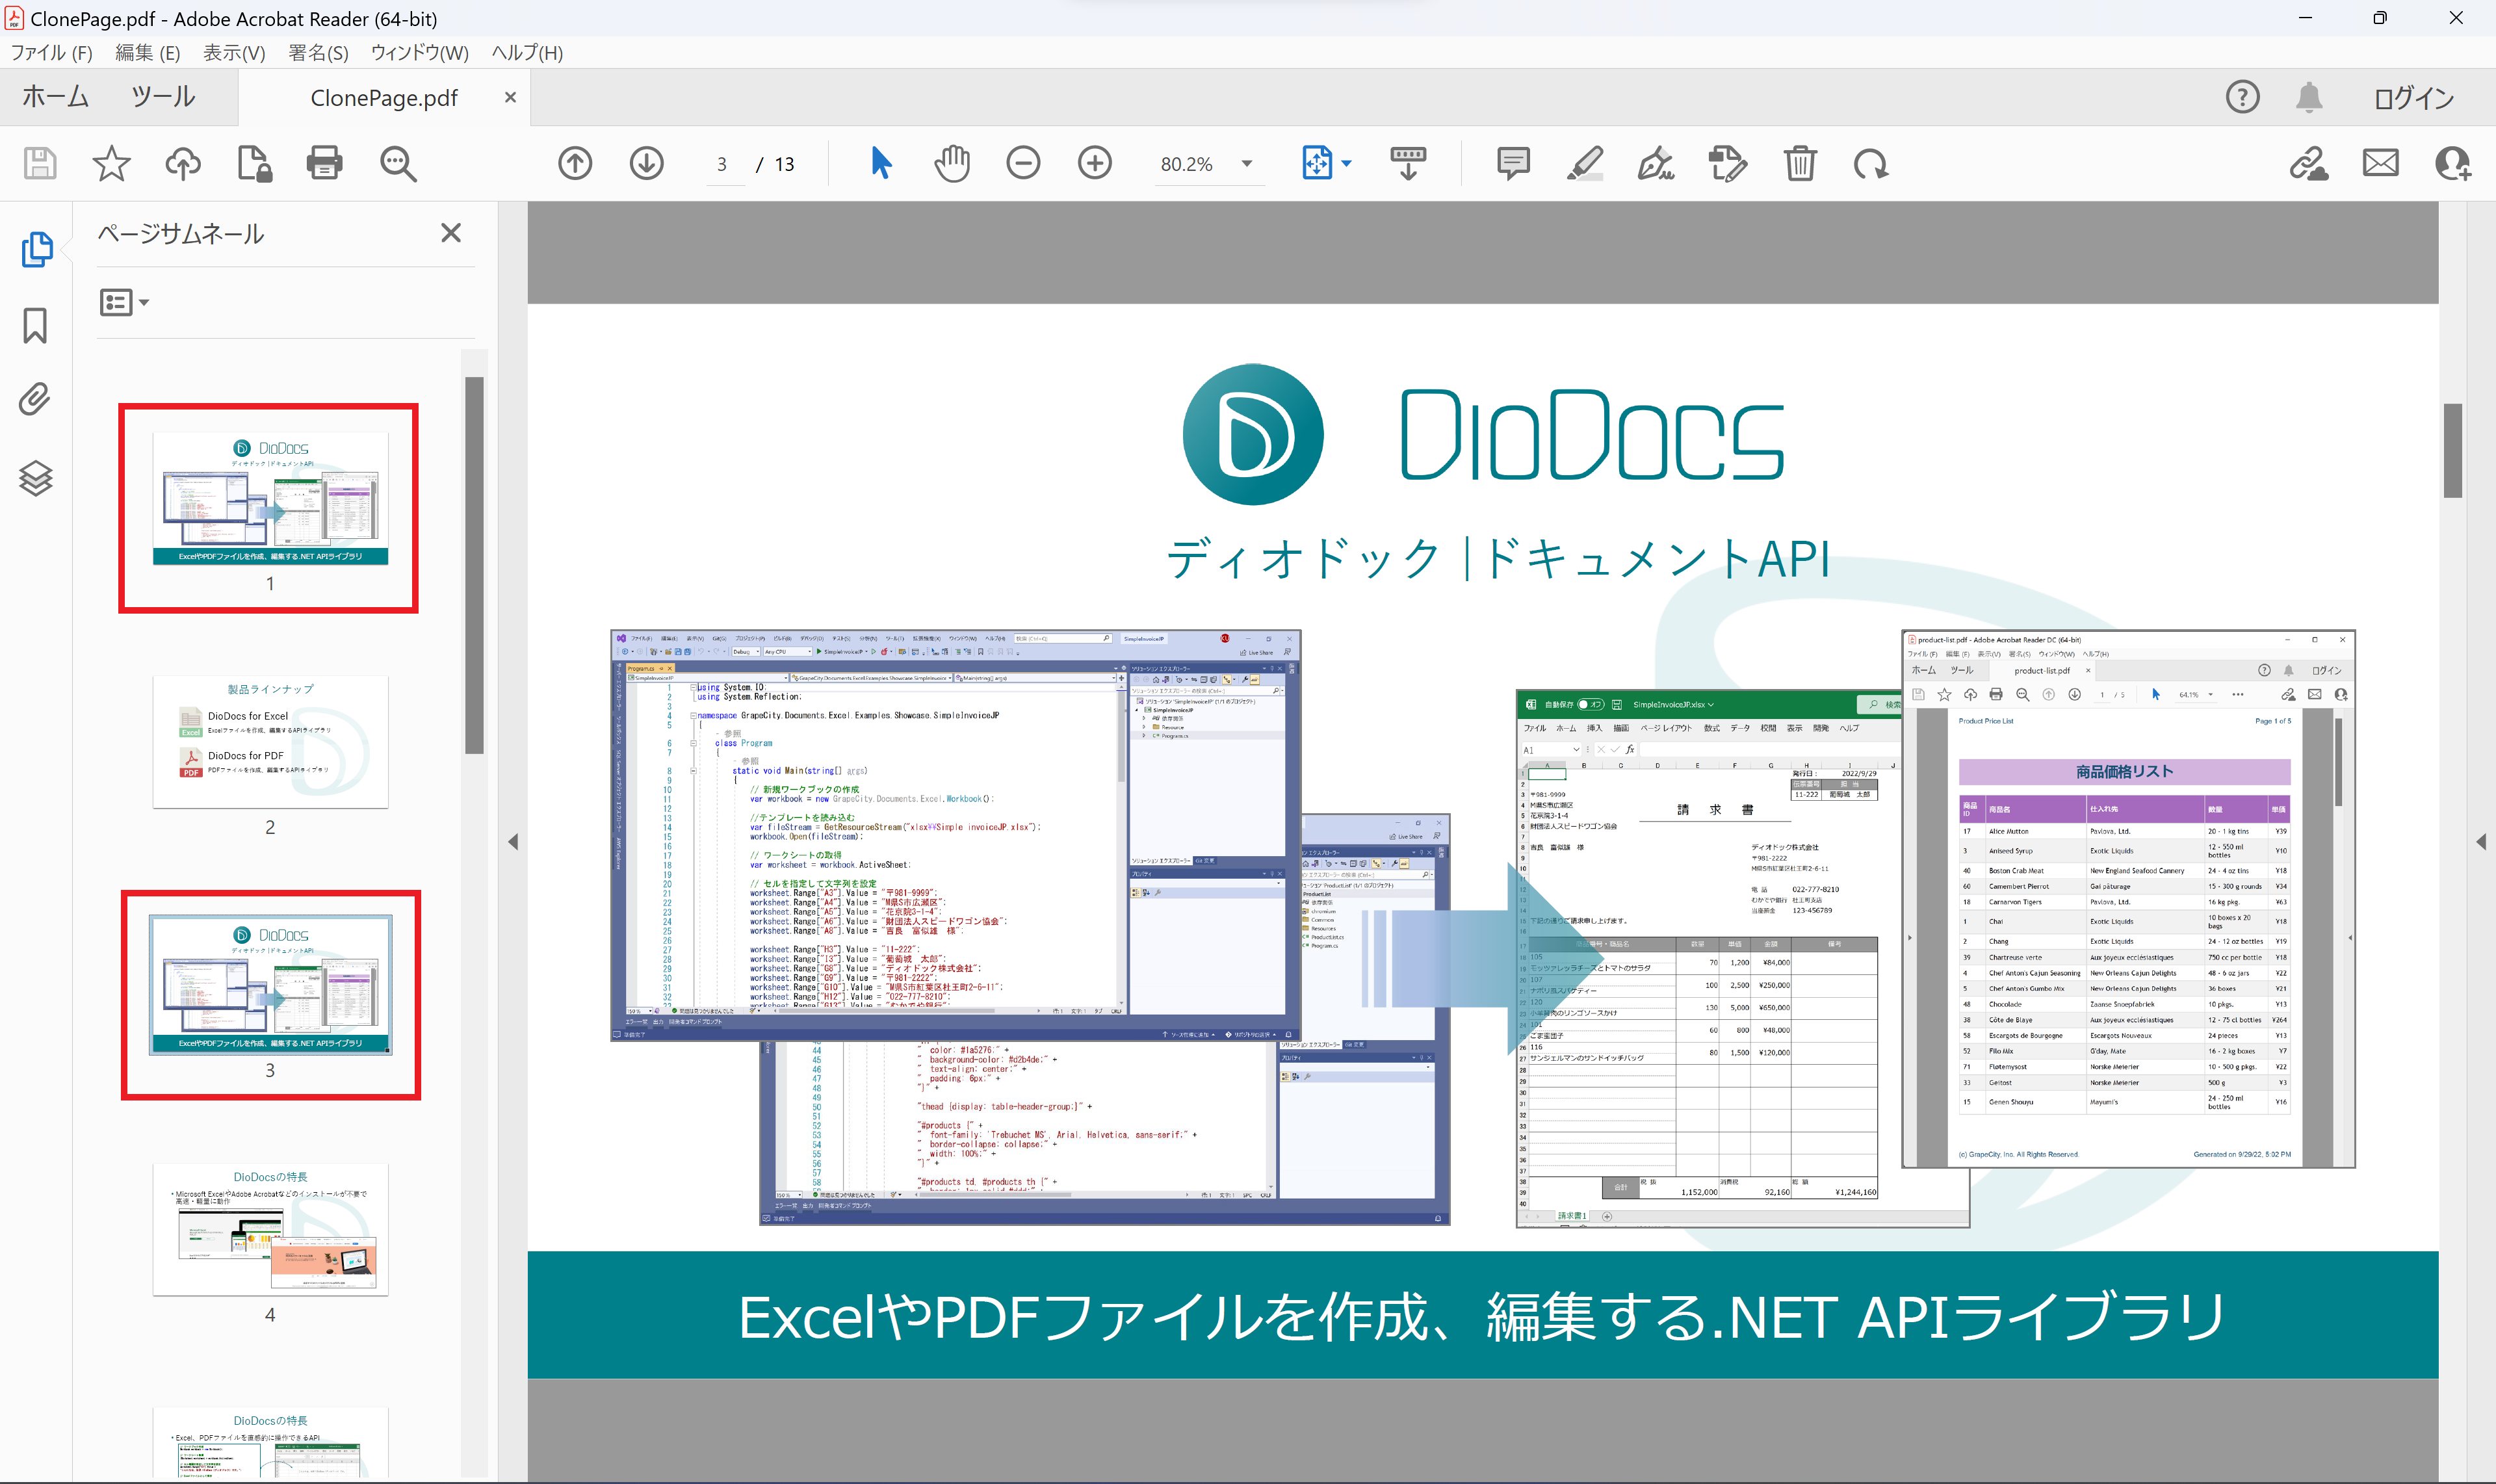Viewport: 2496px width, 1484px height.
Task: Open the ファイル (F) menu
Action: [51, 53]
